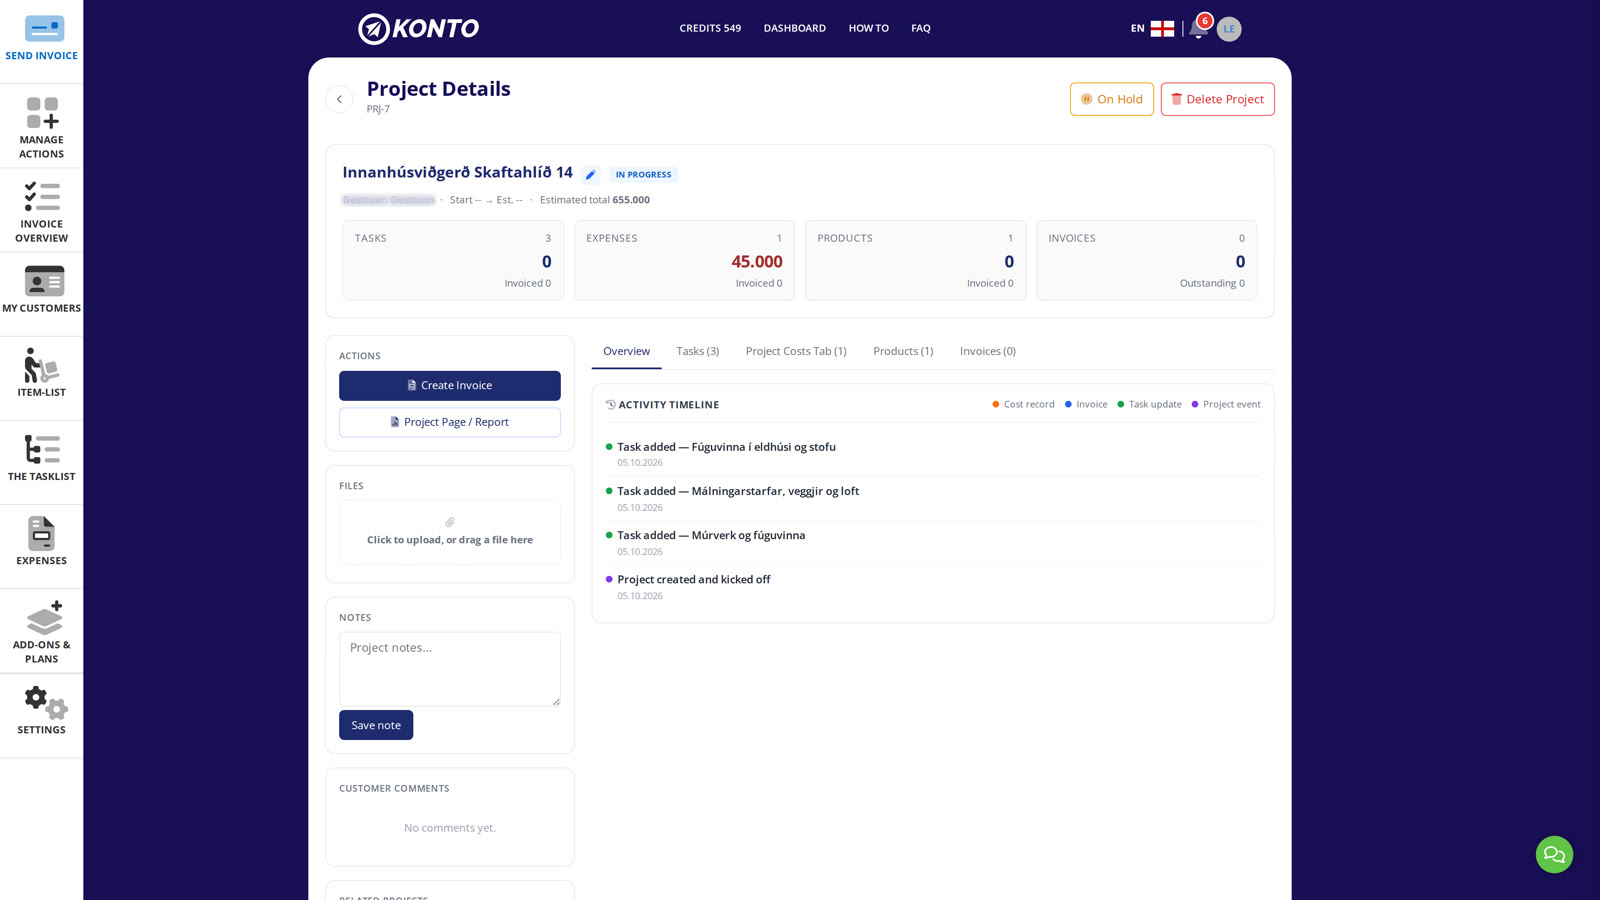Click the Konto logo

[x=419, y=29]
